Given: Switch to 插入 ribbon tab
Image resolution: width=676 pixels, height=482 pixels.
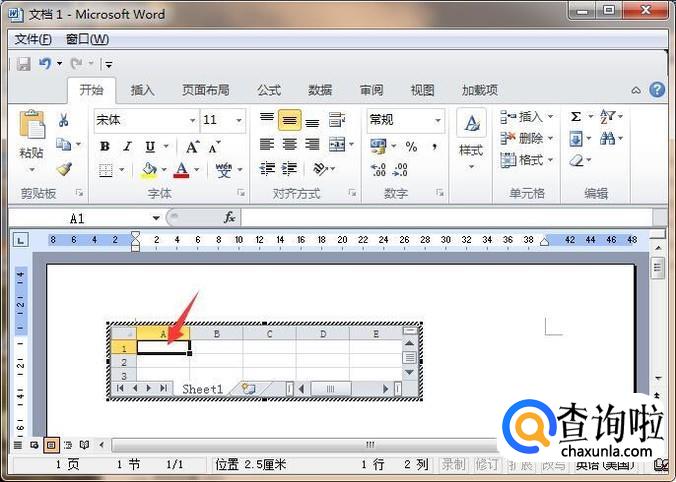Looking at the screenshot, I should tap(142, 90).
